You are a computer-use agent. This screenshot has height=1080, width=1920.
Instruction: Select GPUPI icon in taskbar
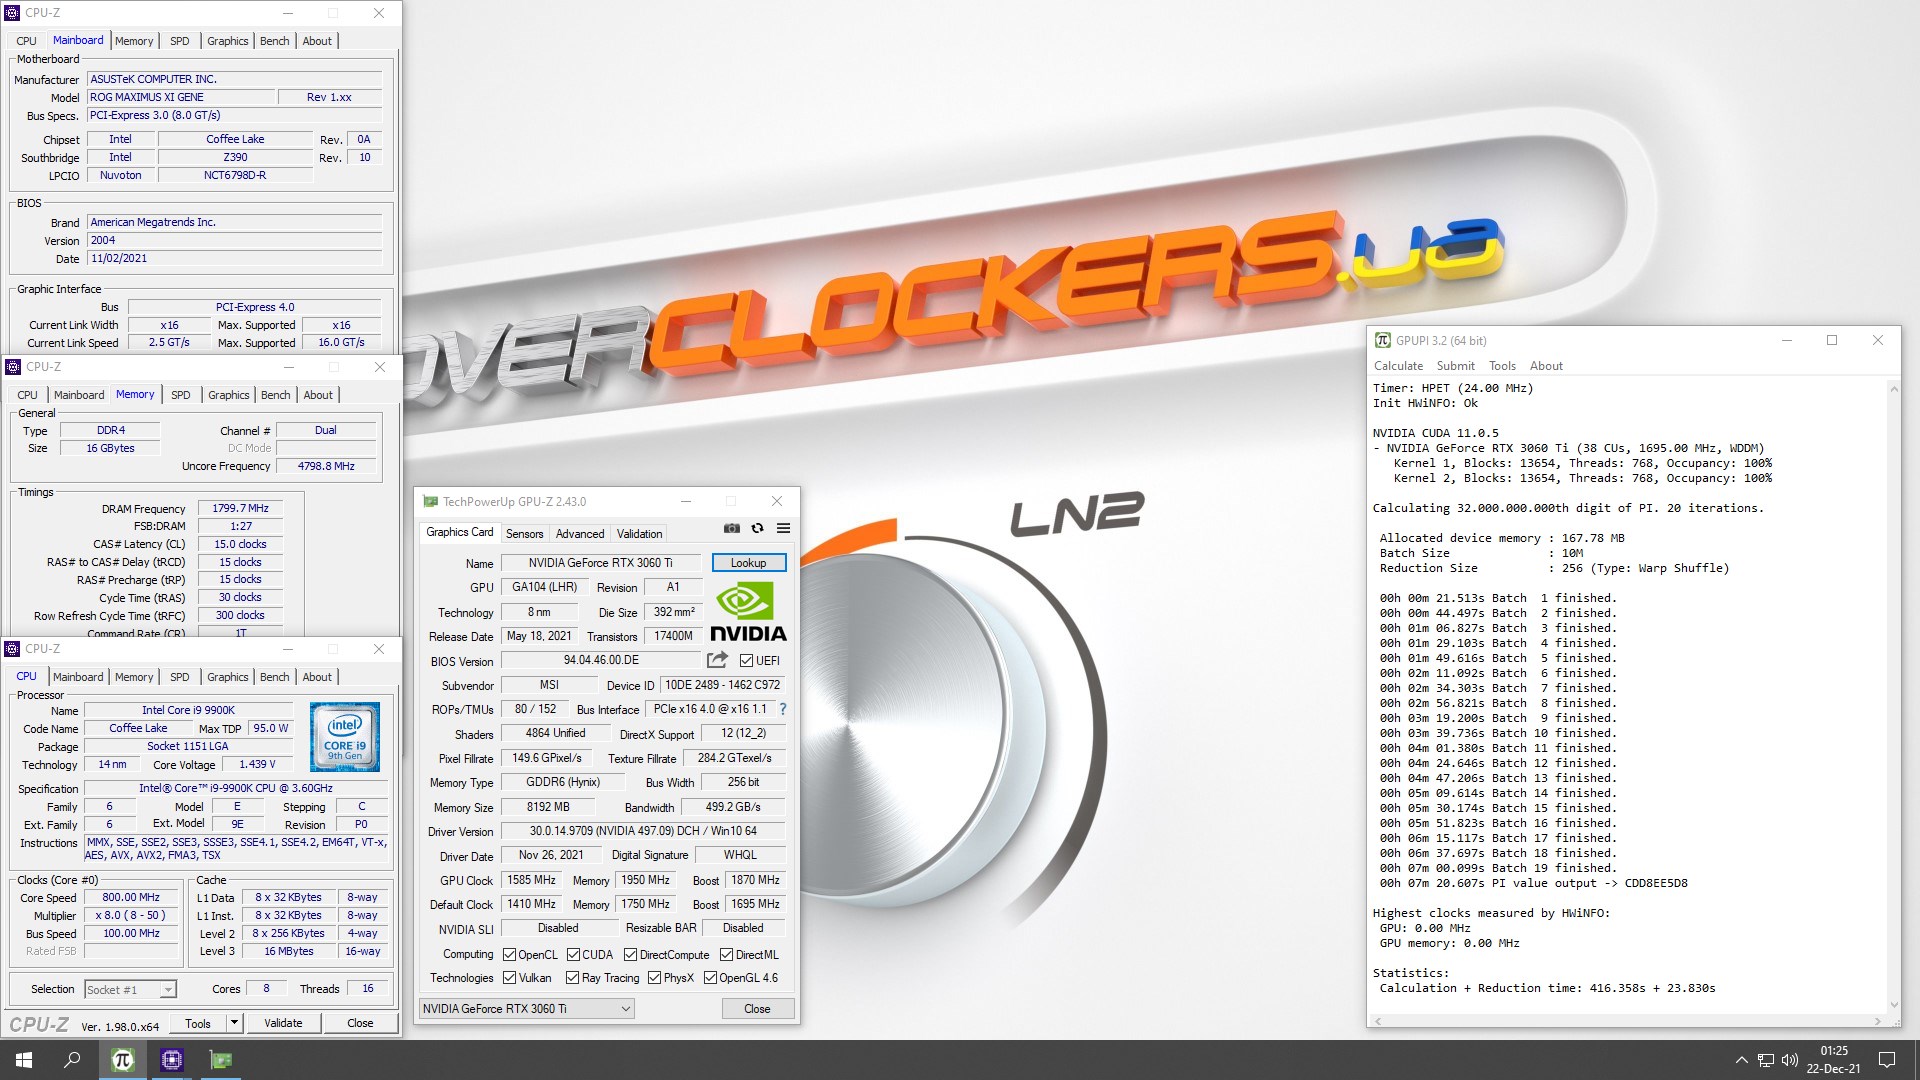[x=122, y=1060]
